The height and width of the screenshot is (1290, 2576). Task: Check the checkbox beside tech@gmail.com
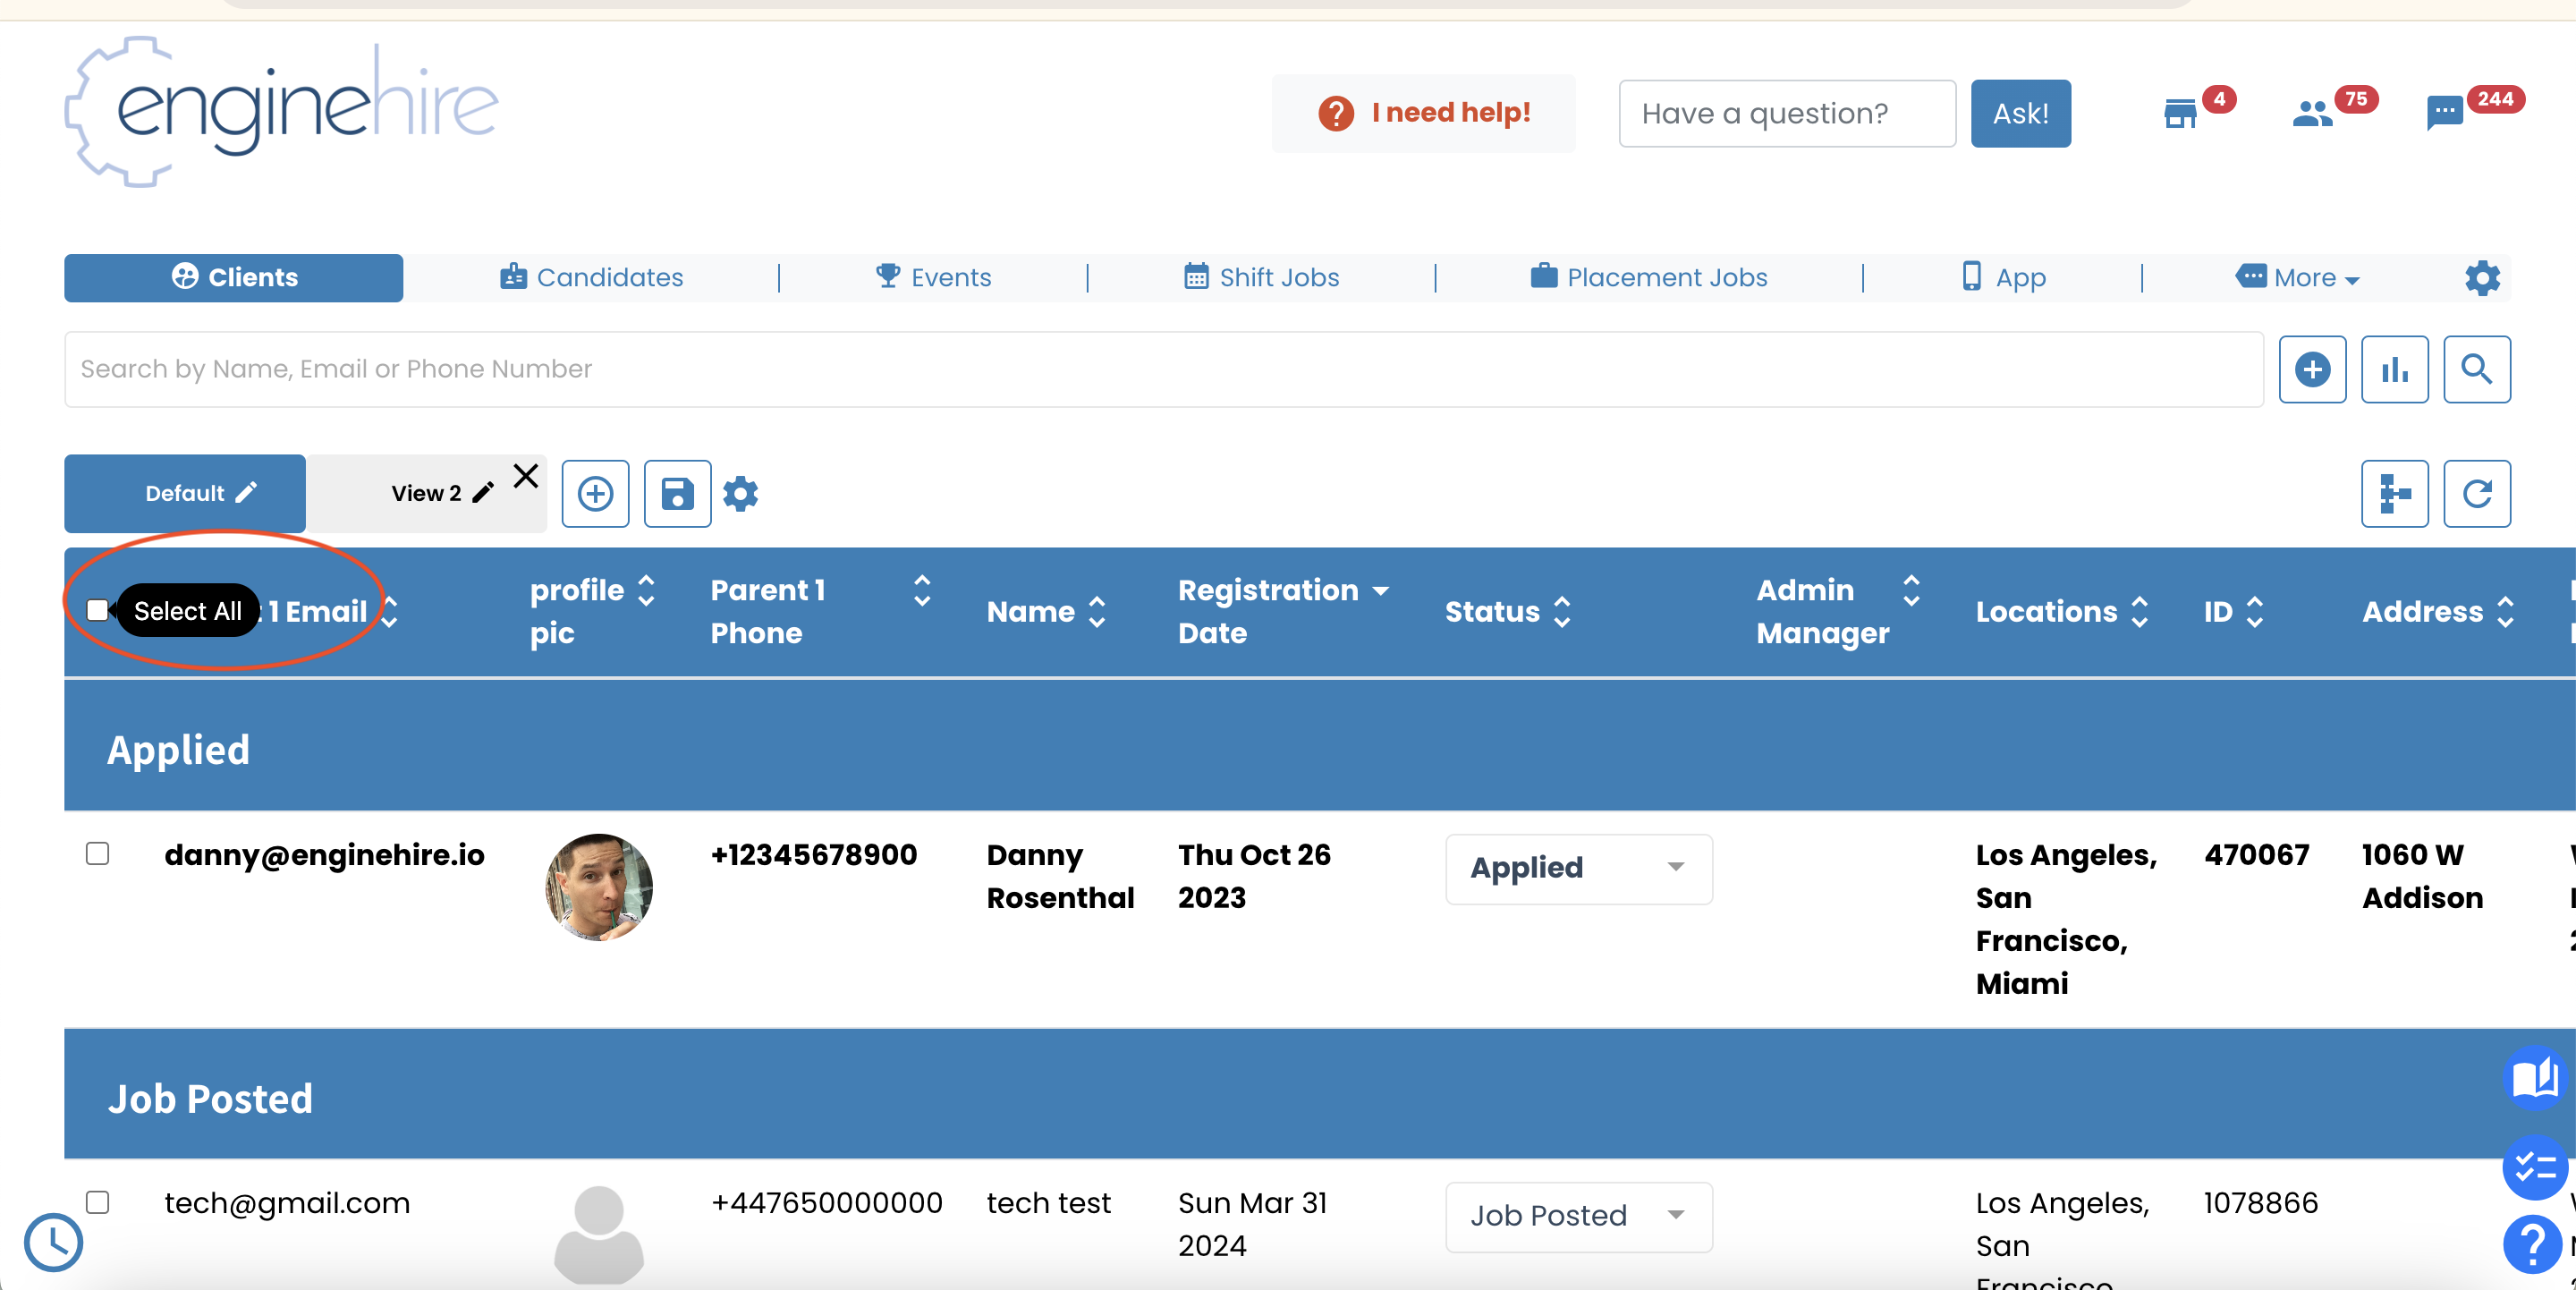click(x=98, y=1202)
